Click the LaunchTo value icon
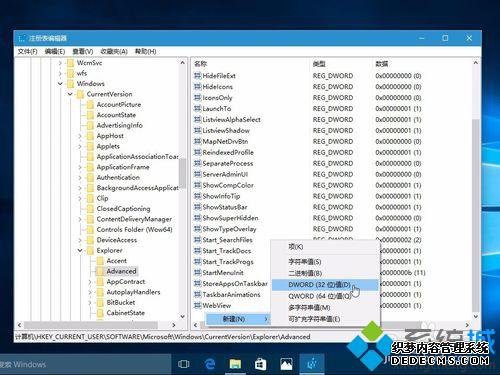Image resolution: width=500 pixels, height=375 pixels. (198, 109)
